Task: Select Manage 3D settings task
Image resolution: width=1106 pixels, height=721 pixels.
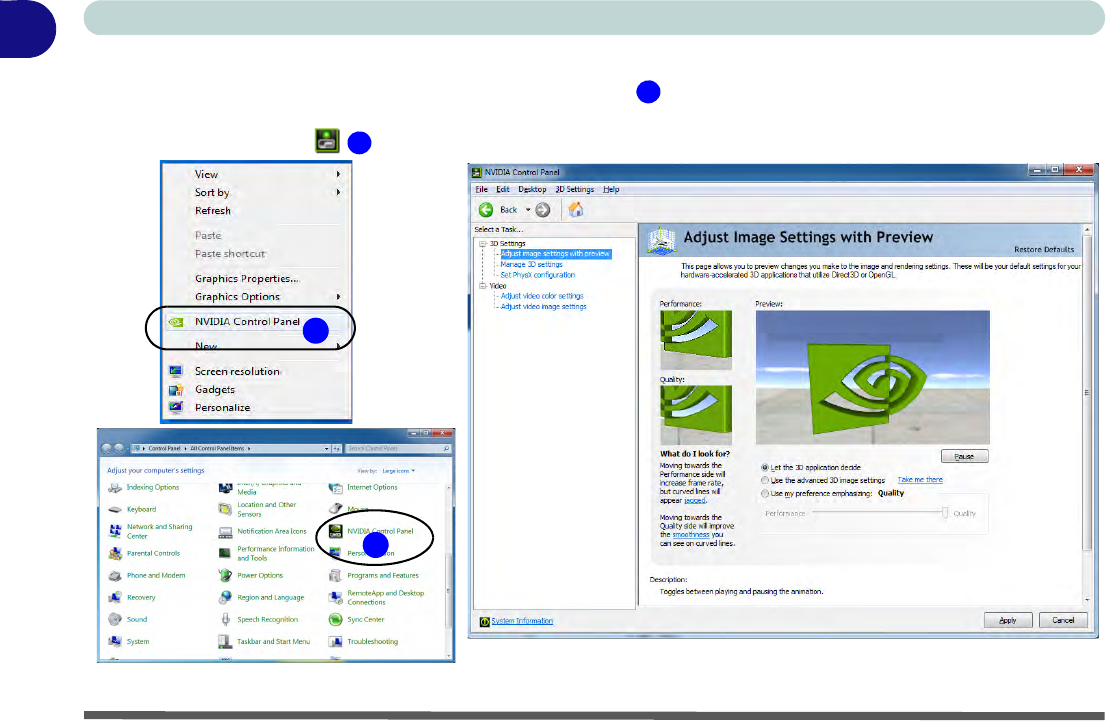Action: click(x=531, y=264)
